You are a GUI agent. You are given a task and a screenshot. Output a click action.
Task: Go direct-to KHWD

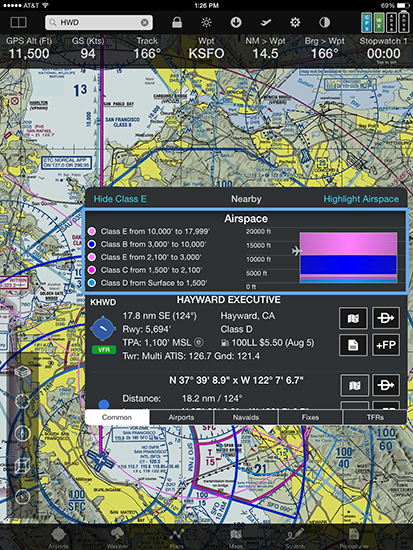(386, 318)
